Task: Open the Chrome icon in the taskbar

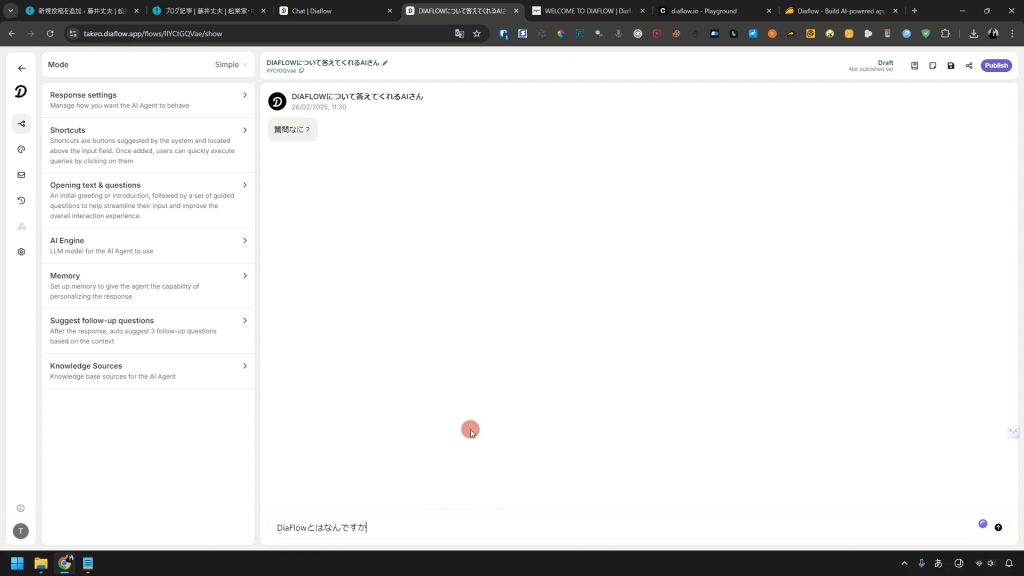Action: coord(64,563)
